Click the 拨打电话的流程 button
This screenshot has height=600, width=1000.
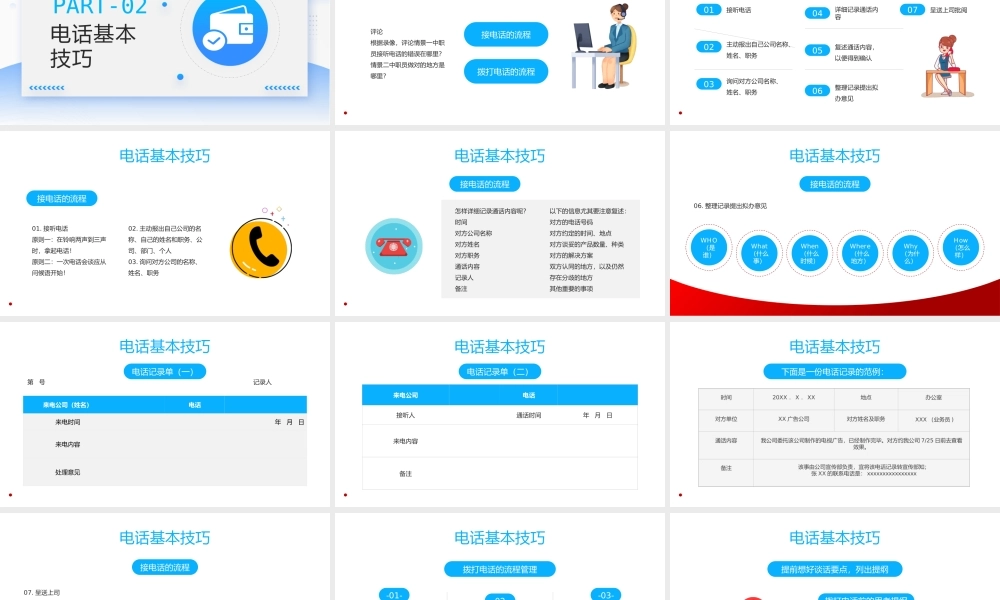pos(506,71)
